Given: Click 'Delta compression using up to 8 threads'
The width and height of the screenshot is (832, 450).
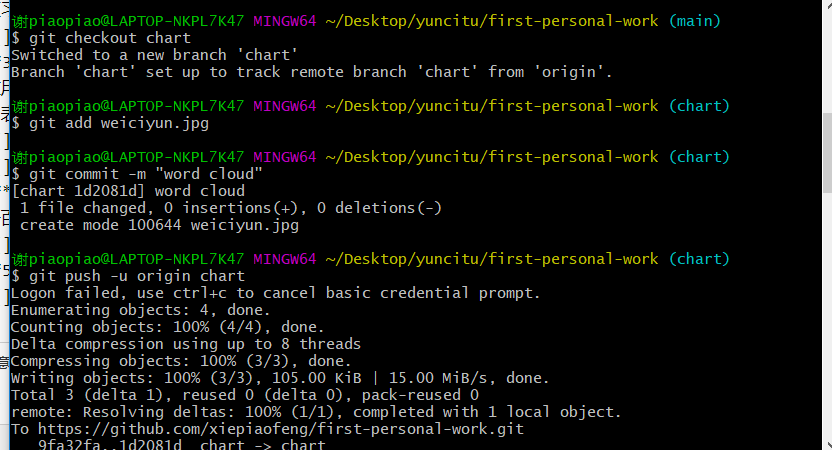Looking at the screenshot, I should click(186, 344).
